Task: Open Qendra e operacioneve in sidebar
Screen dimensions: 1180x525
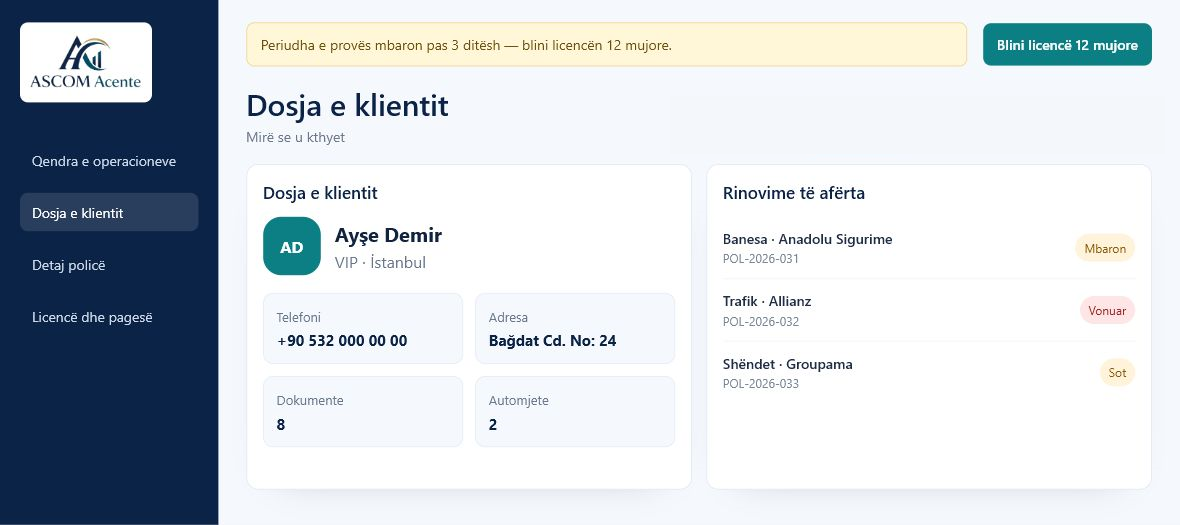Action: [109, 162]
